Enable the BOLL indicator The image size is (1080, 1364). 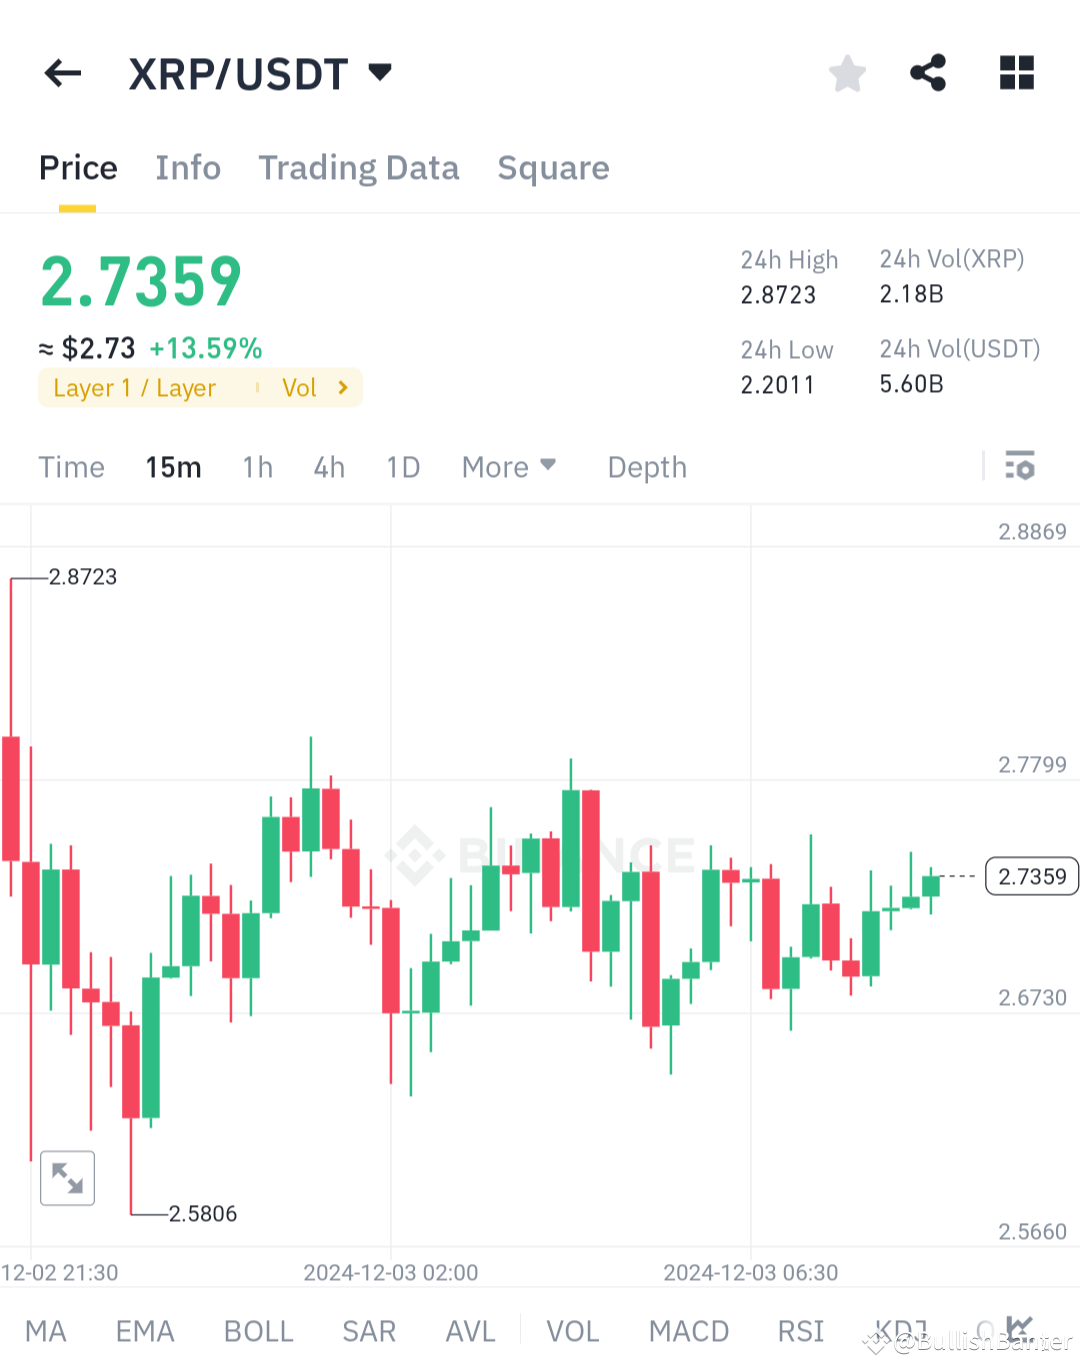tap(258, 1330)
